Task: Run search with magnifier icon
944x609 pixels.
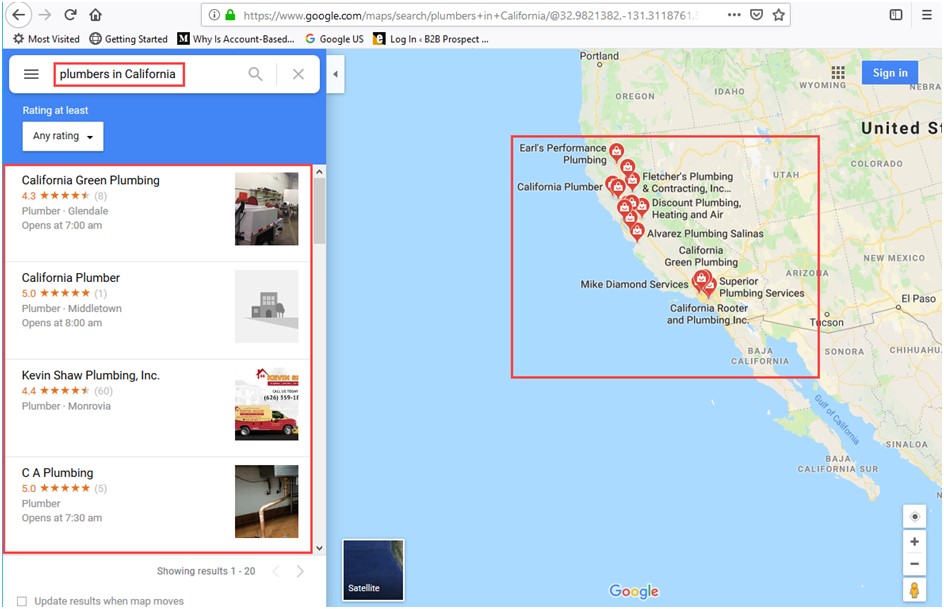Action: point(255,74)
